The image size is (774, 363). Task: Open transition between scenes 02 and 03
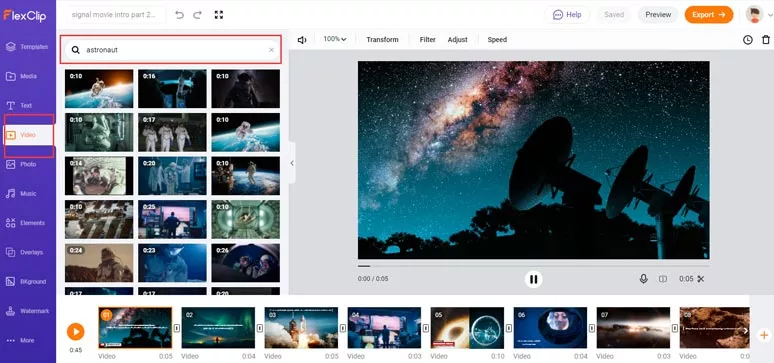pyautogui.click(x=259, y=328)
